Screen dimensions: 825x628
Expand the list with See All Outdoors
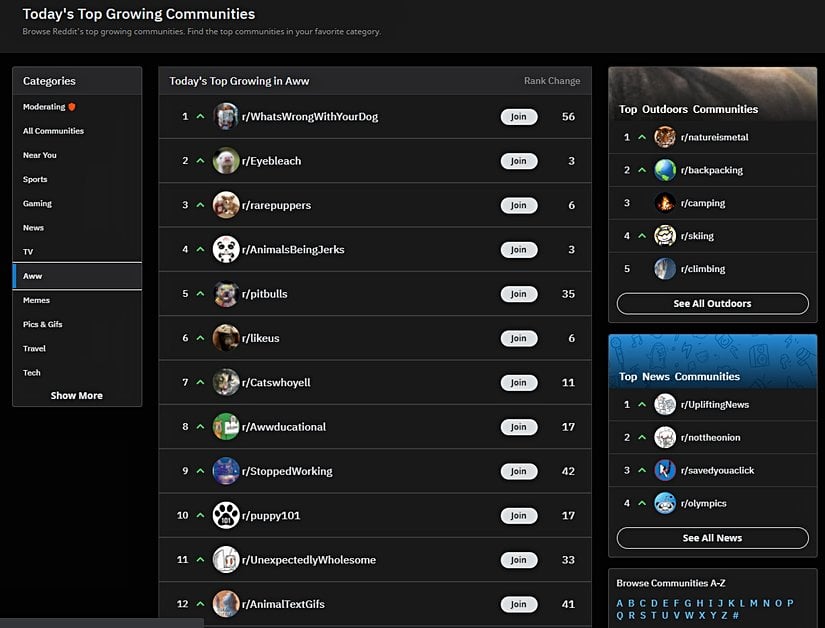coord(712,304)
